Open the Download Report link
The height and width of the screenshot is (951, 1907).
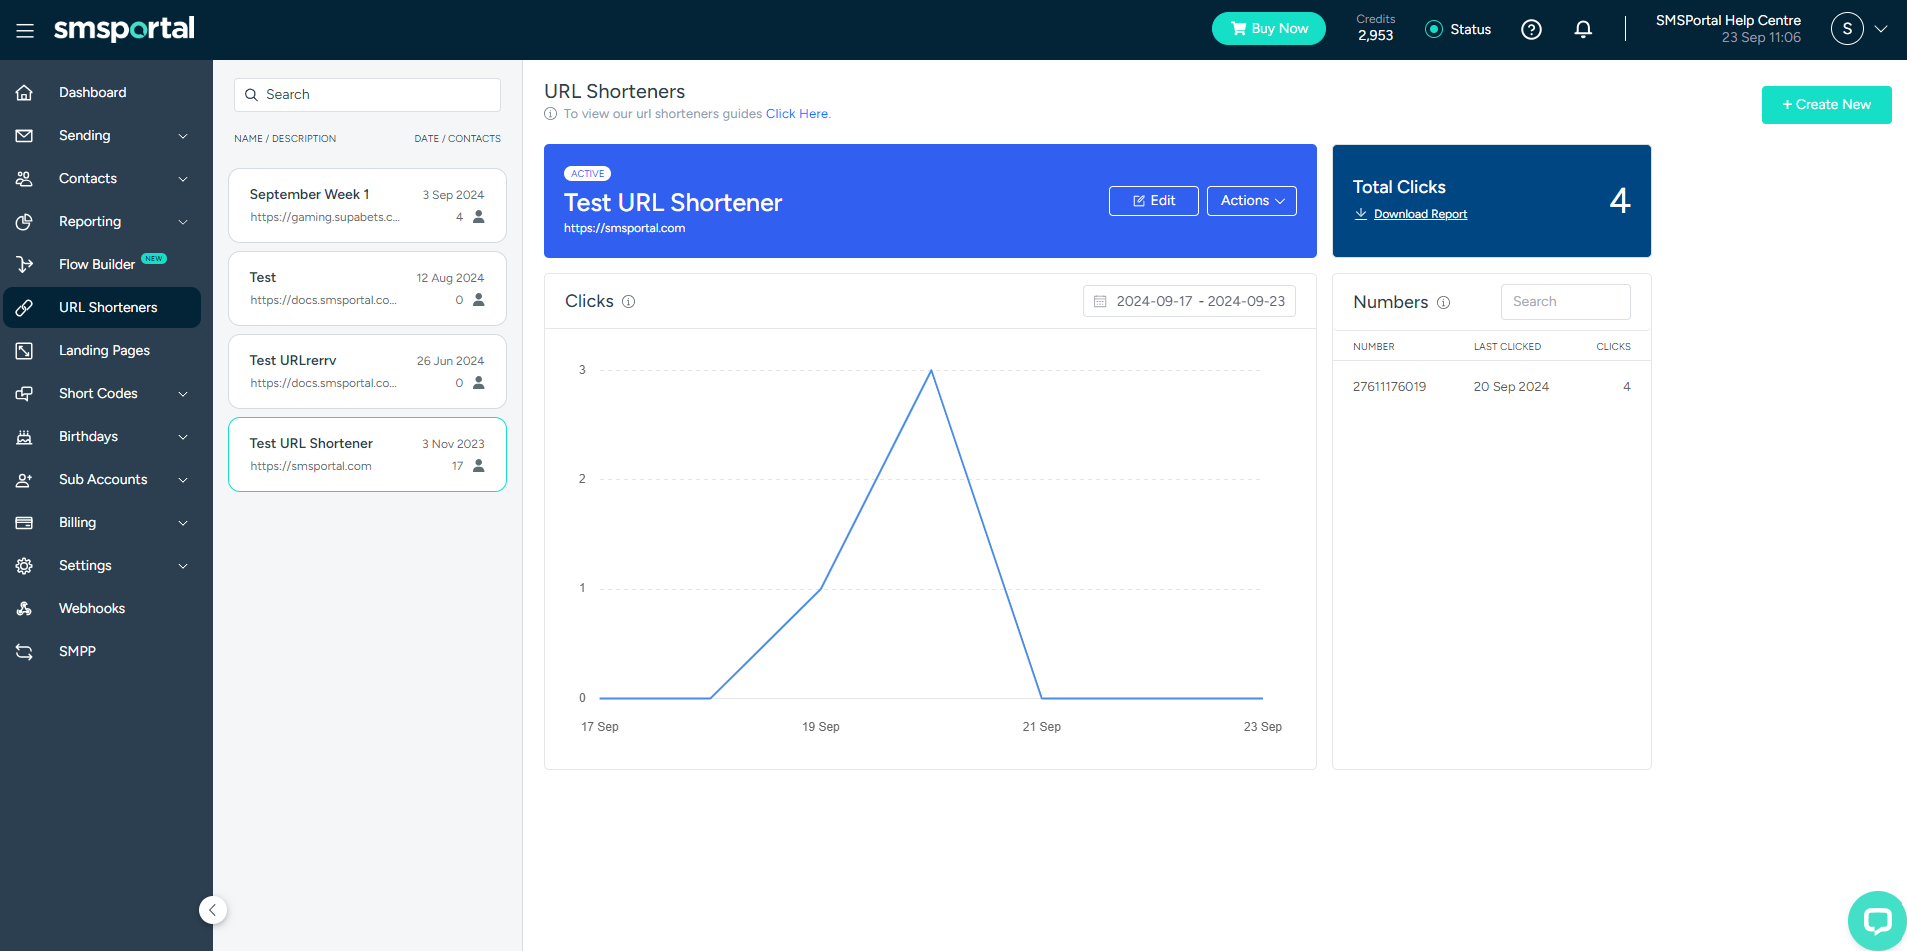(x=1420, y=214)
